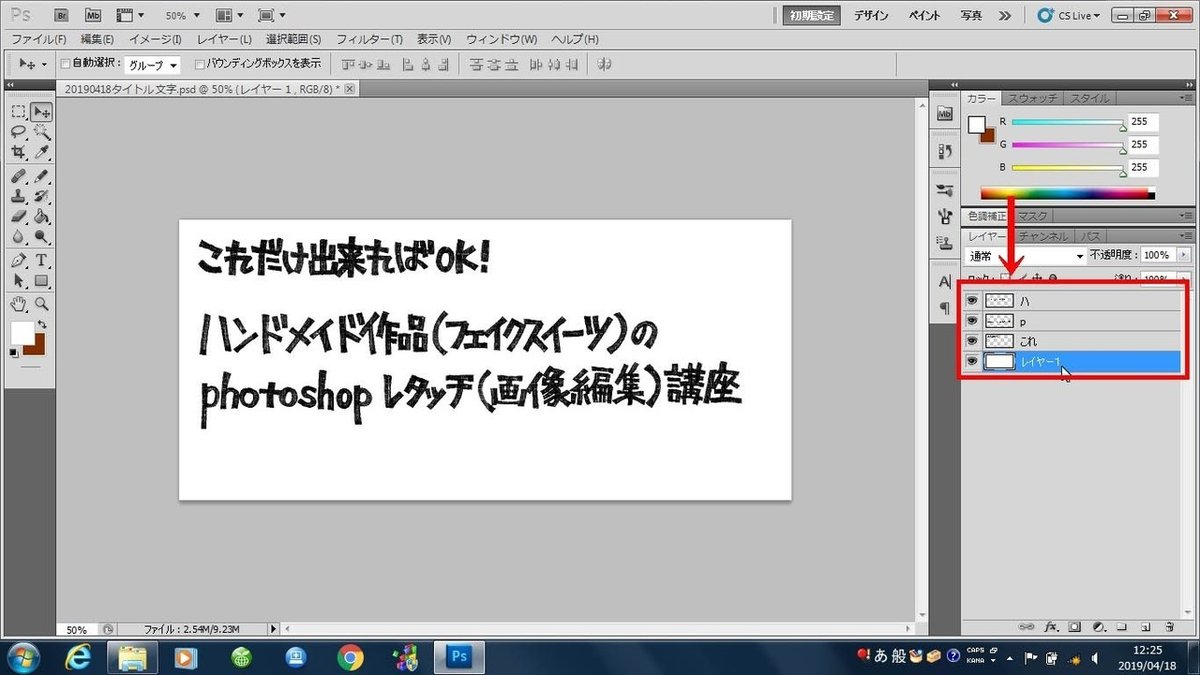Hide the レイヤー1 layer

click(x=972, y=361)
